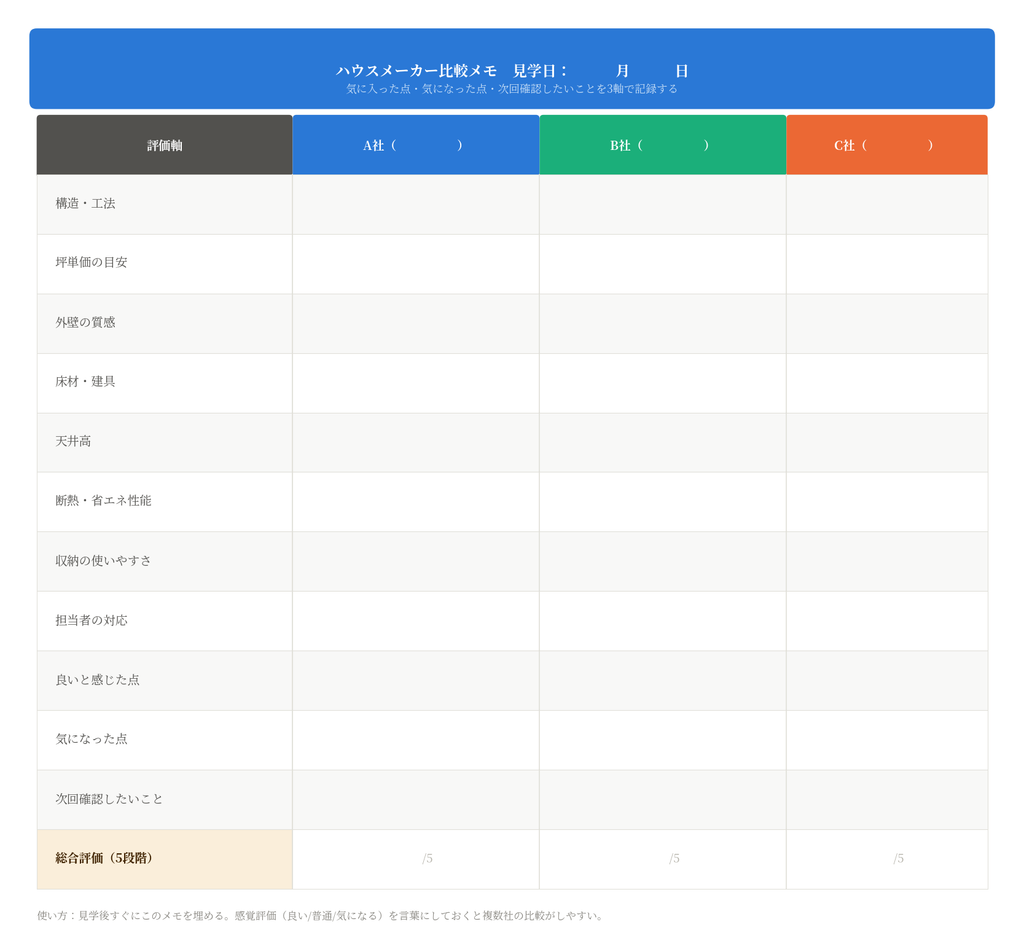
Task: Click the ハウスメーカー比較メモ title banner
Action: (x=512, y=69)
